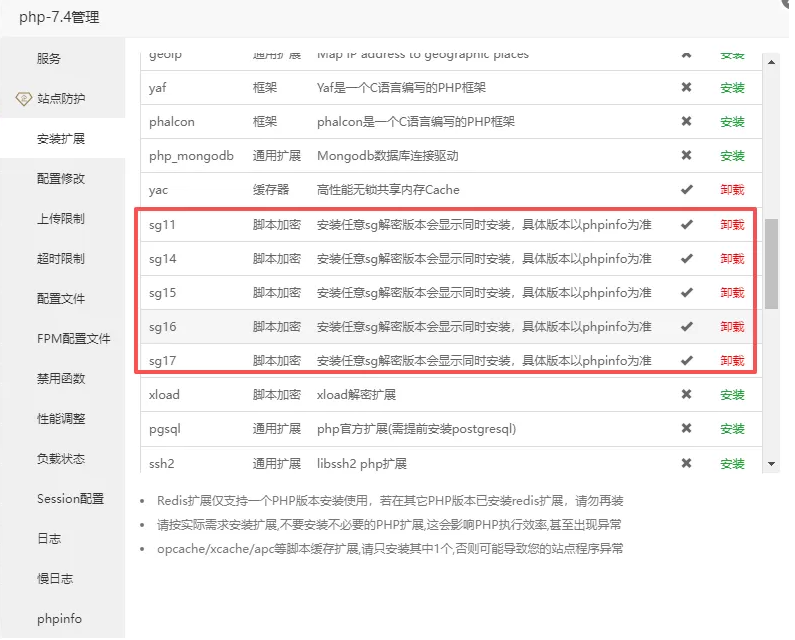This screenshot has width=795, height=640.
Task: Click the libssh2 php扩展 description
Action: tap(362, 464)
